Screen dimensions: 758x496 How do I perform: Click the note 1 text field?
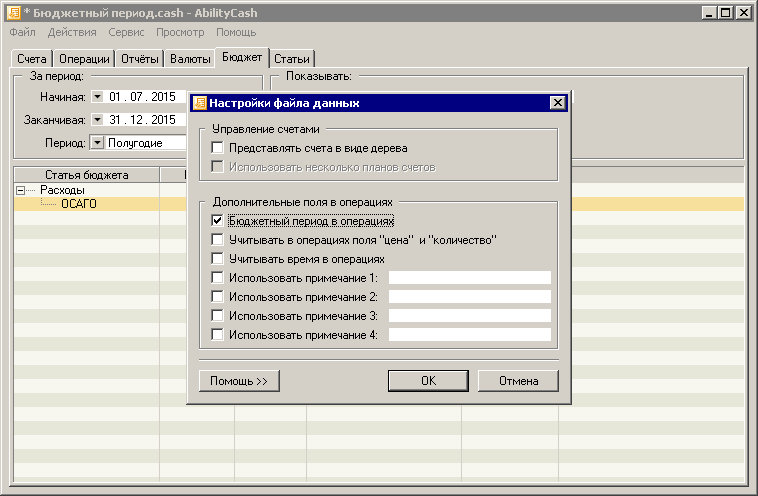tap(470, 278)
